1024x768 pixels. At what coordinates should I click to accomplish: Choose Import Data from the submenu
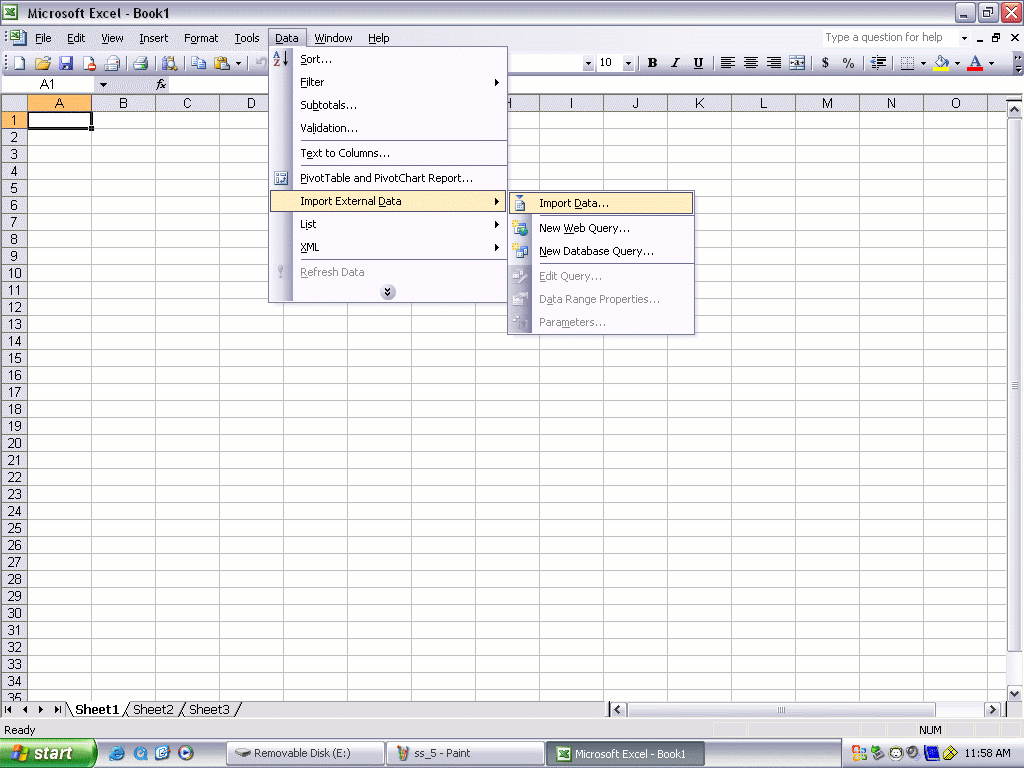[573, 203]
